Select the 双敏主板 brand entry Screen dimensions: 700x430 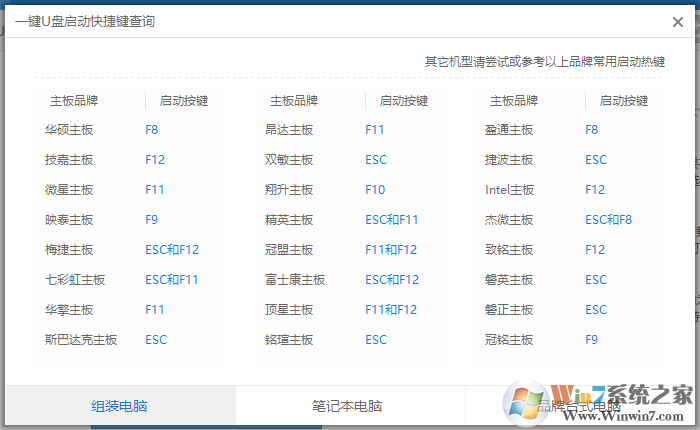(289, 160)
